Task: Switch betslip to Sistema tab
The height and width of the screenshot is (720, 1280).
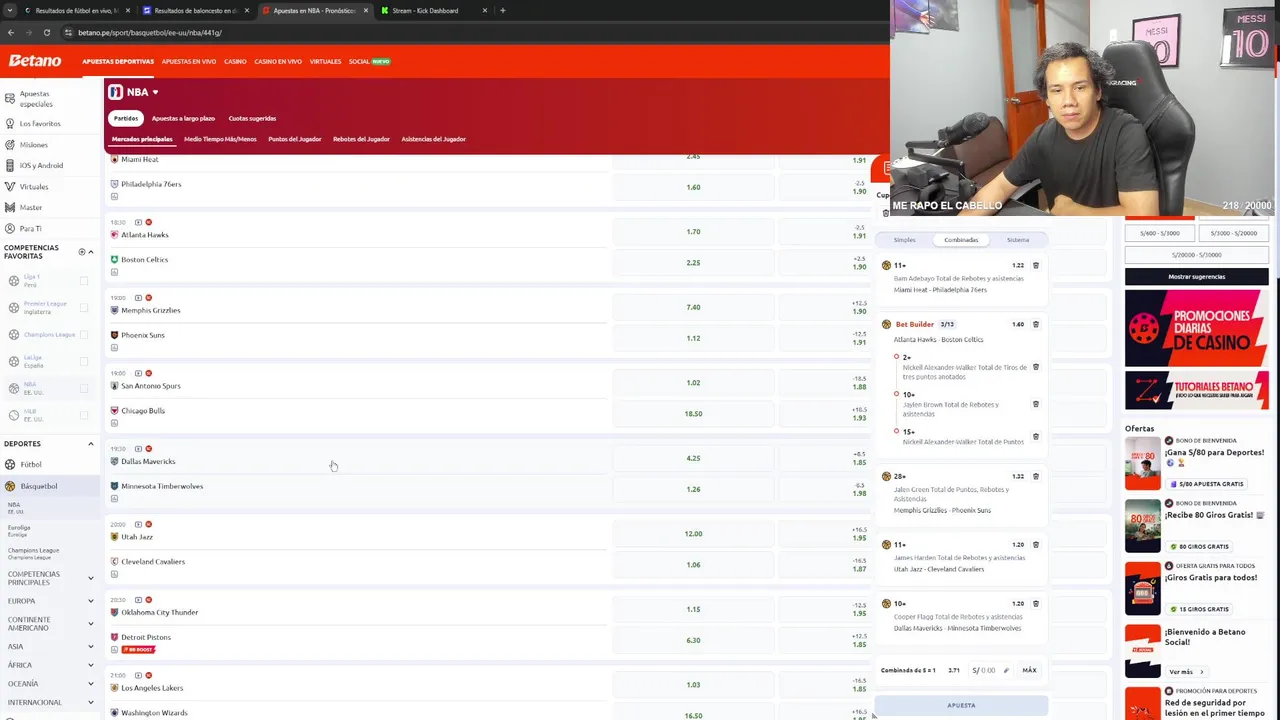Action: click(x=1018, y=240)
